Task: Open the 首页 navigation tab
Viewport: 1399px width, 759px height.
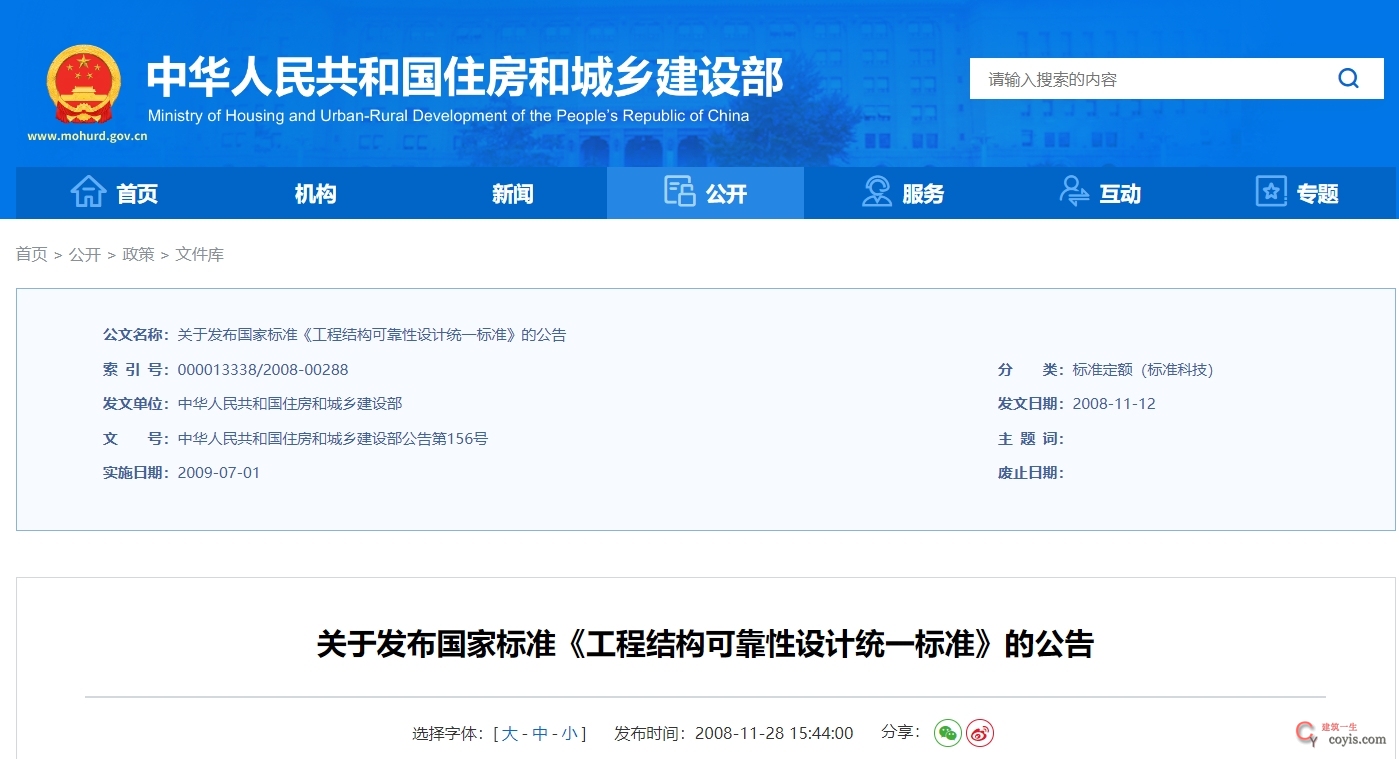Action: point(114,193)
